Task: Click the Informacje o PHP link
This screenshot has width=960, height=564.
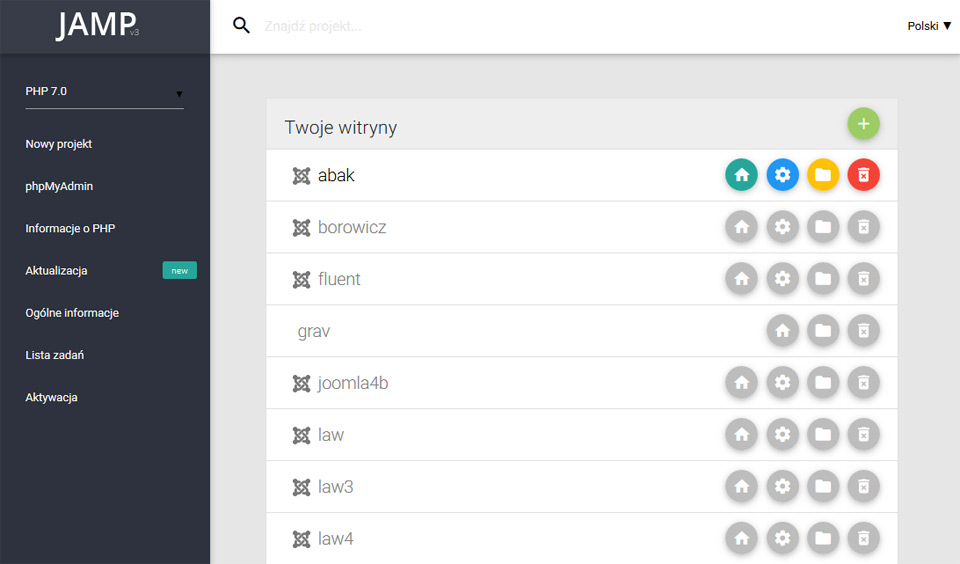Action: coord(70,228)
